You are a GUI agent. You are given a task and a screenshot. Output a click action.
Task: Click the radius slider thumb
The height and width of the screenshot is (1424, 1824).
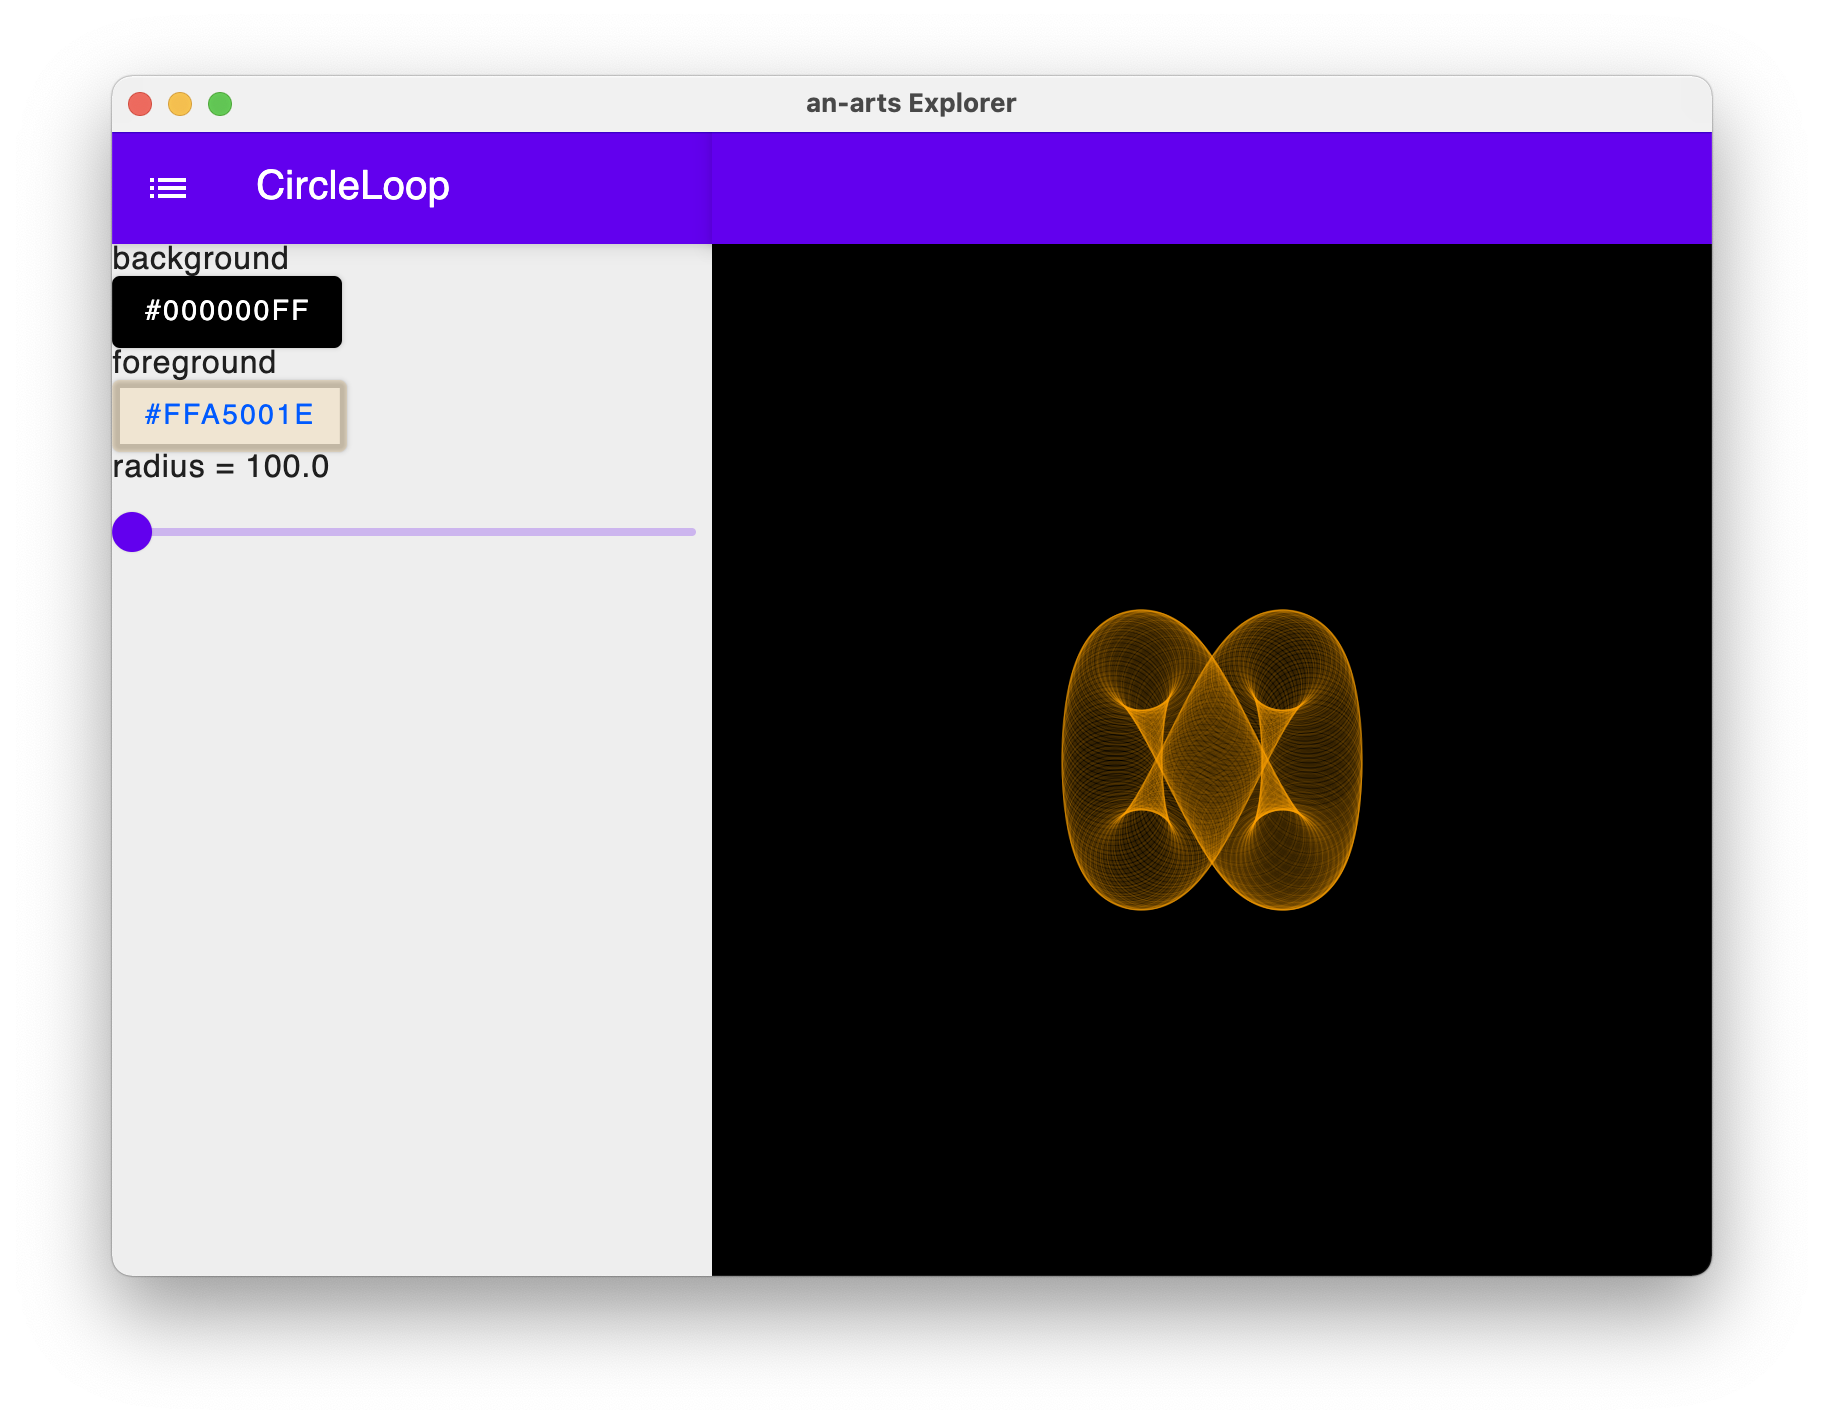click(x=132, y=532)
